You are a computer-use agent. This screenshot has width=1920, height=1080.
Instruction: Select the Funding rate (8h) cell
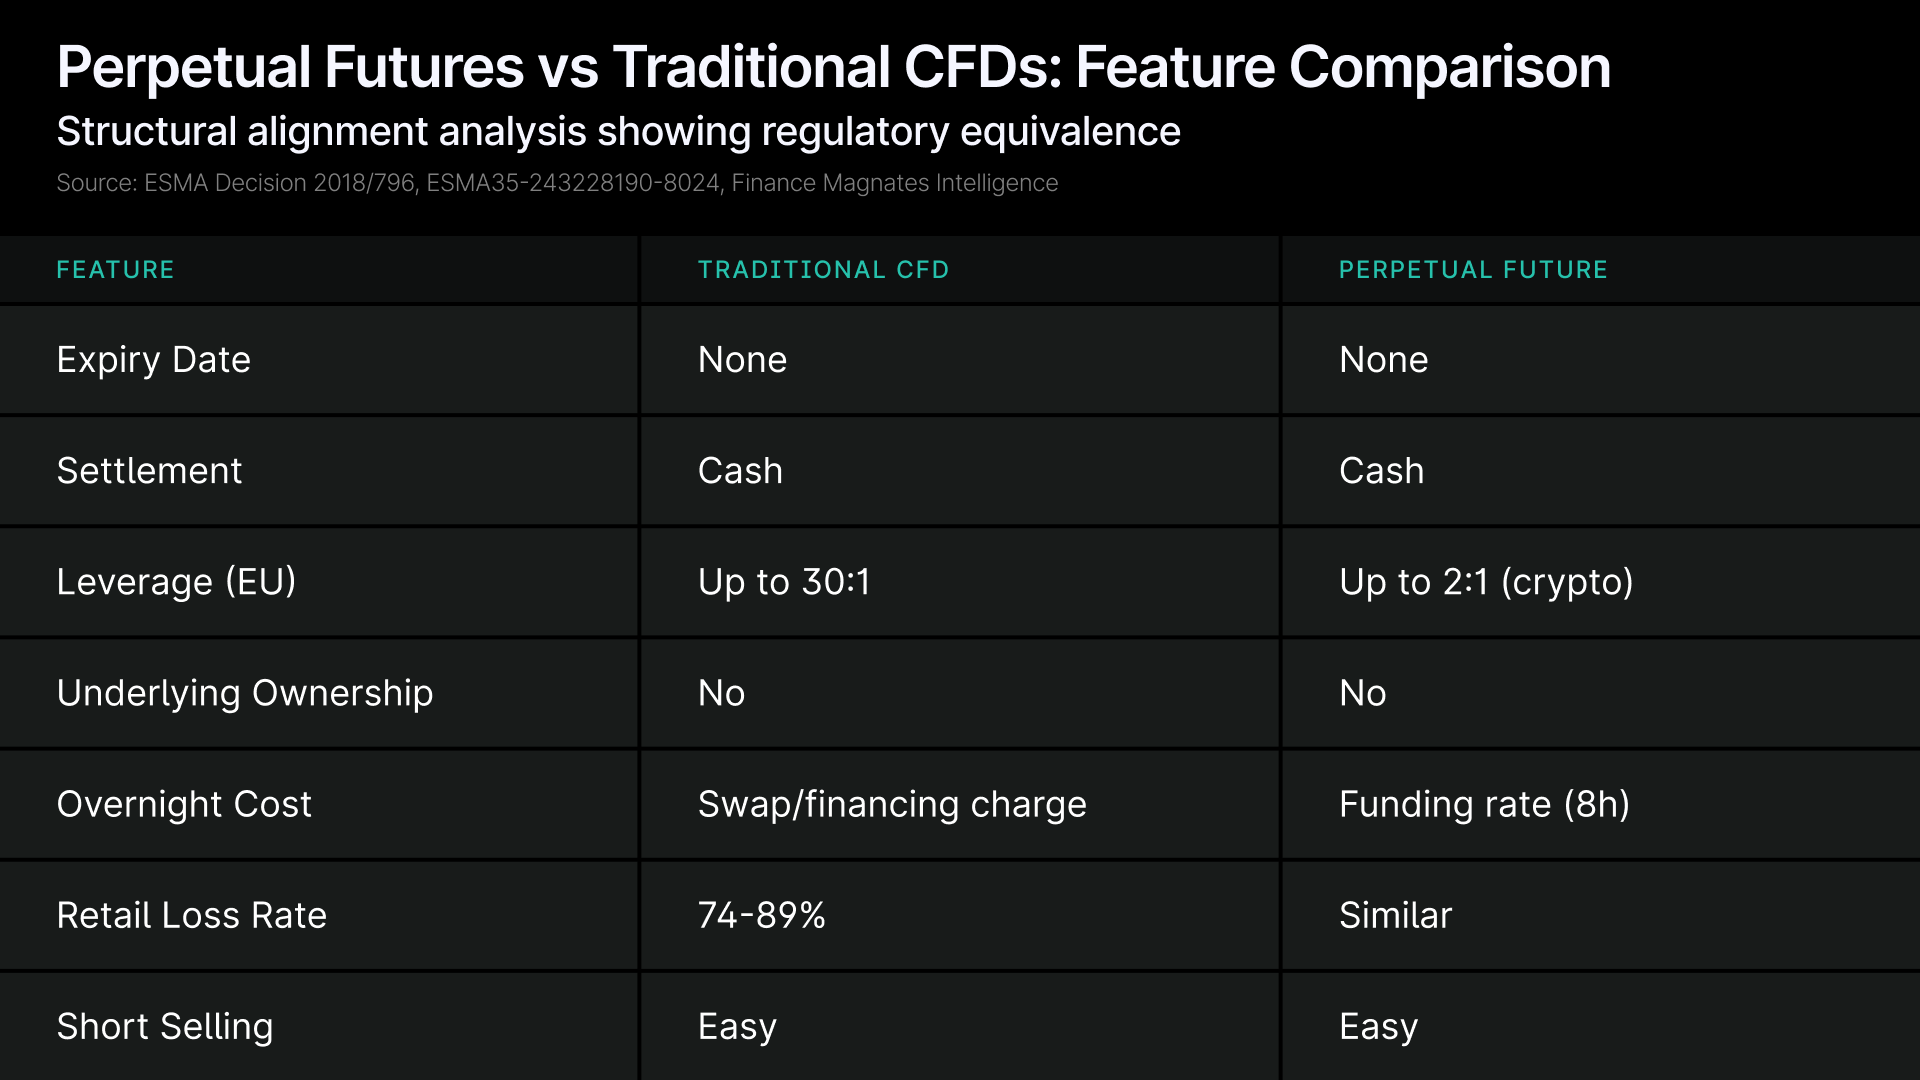click(x=1484, y=804)
